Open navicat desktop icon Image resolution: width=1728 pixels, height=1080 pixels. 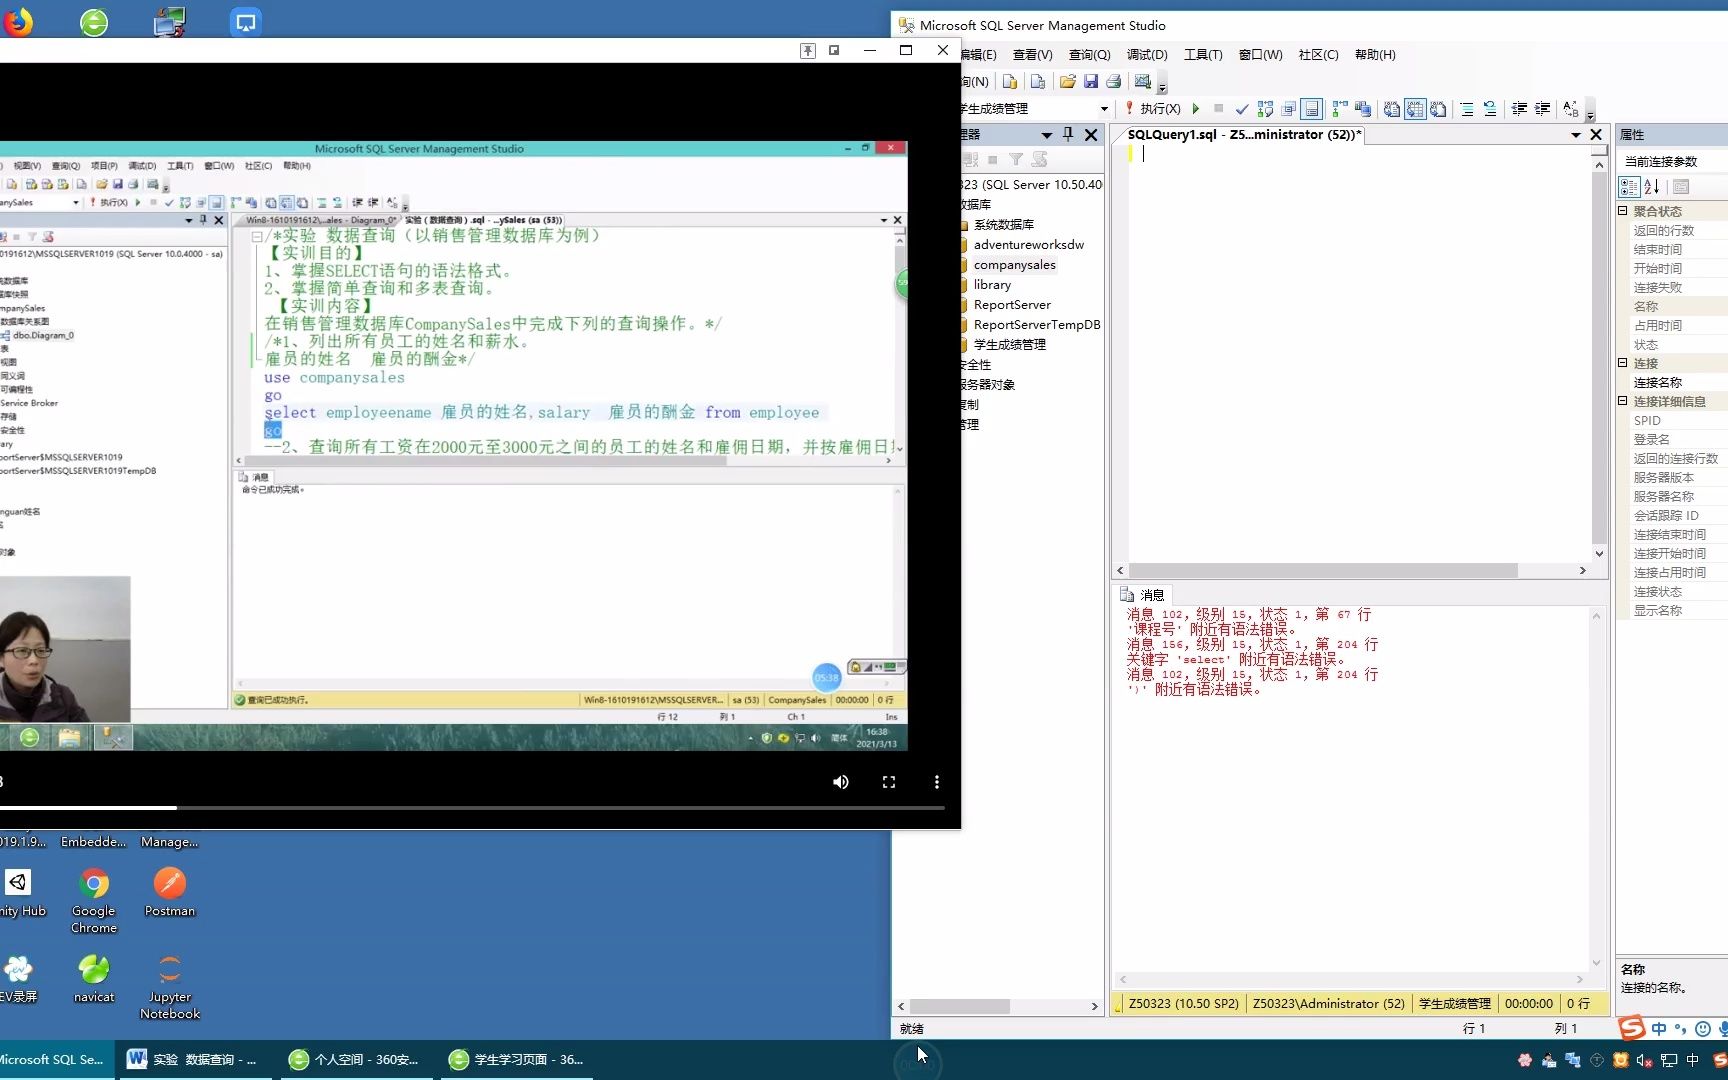pyautogui.click(x=94, y=977)
